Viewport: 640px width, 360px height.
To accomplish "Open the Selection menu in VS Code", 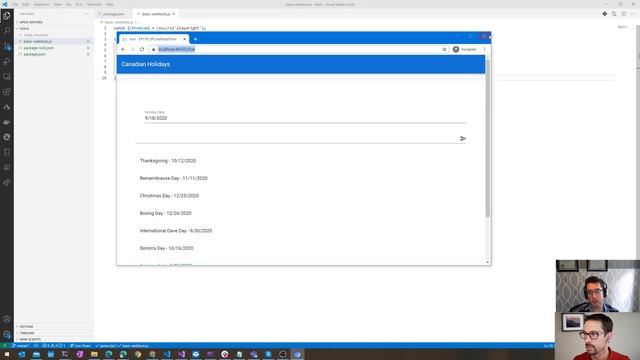I will (41, 4).
